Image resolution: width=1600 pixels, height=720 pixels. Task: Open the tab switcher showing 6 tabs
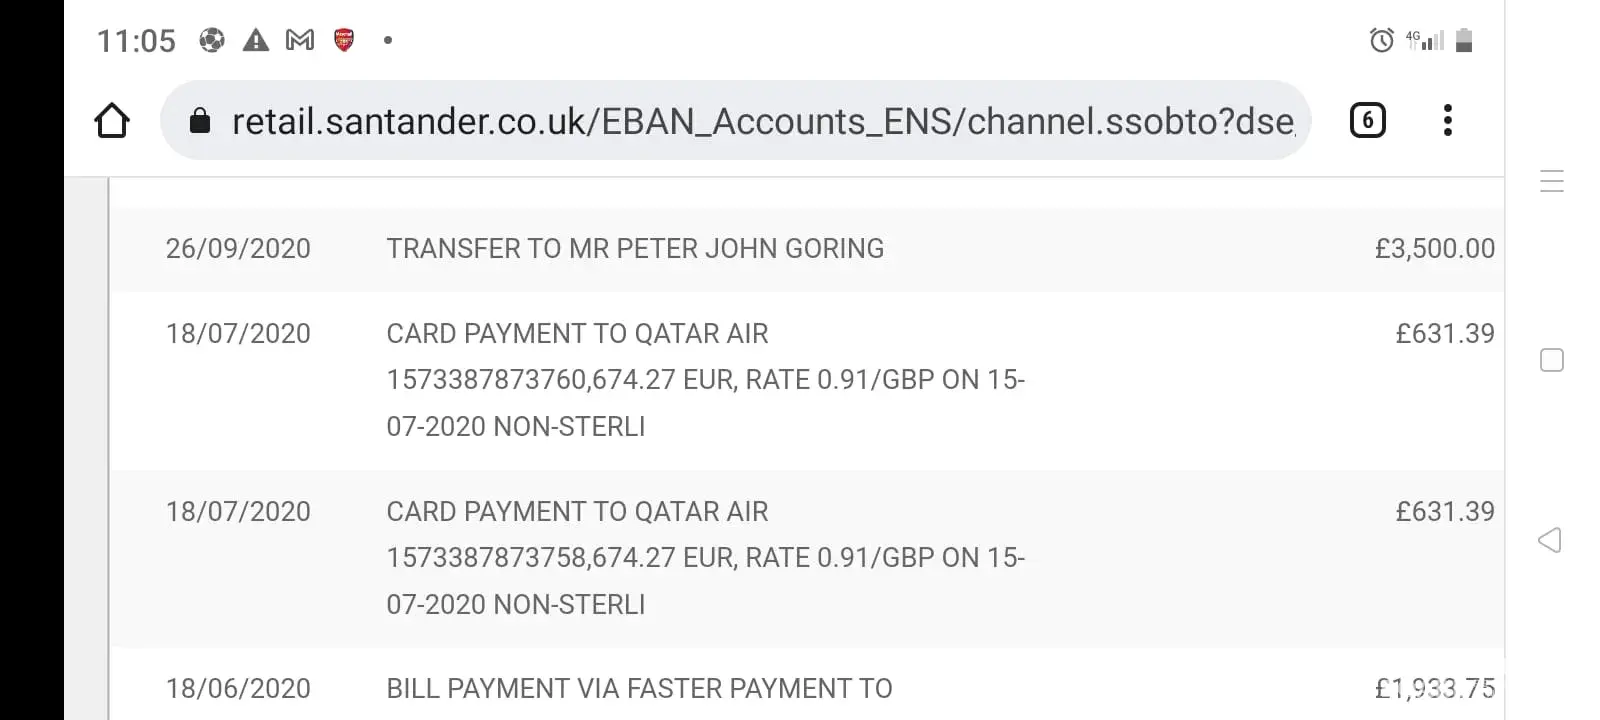click(1367, 121)
